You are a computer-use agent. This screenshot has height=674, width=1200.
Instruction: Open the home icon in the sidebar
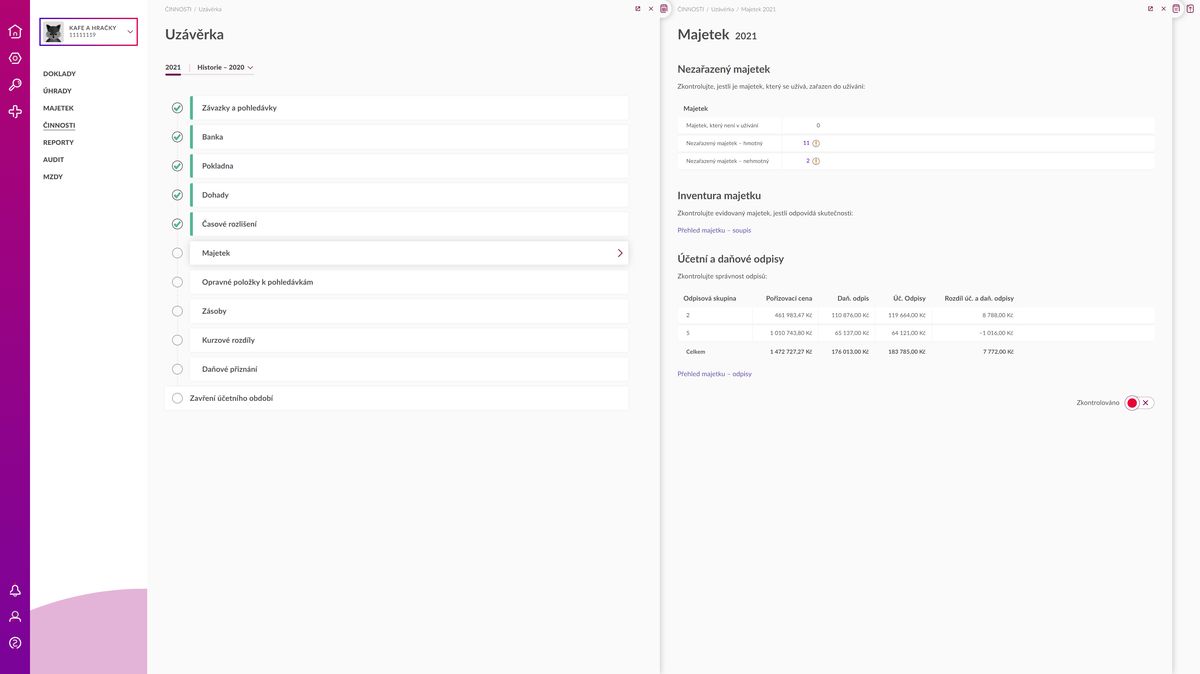tap(15, 31)
